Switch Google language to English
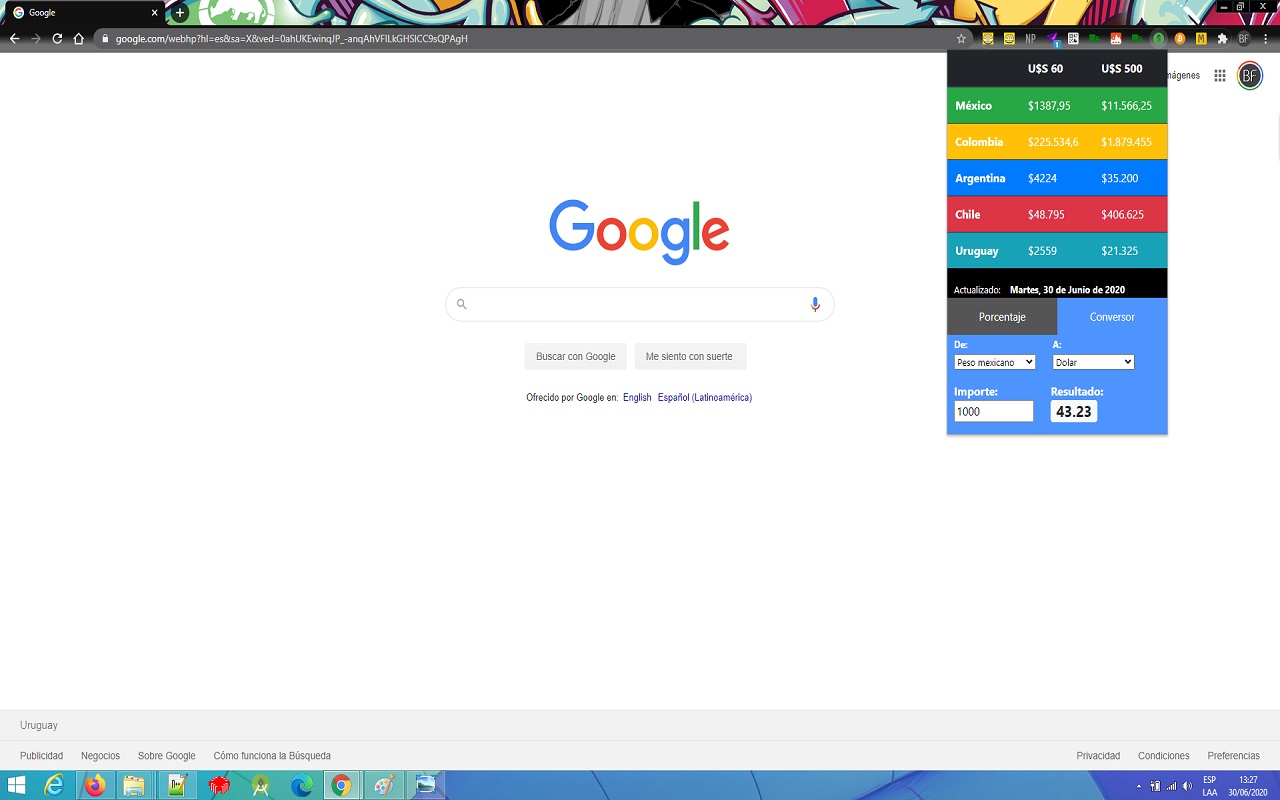This screenshot has width=1280, height=800. [637, 397]
